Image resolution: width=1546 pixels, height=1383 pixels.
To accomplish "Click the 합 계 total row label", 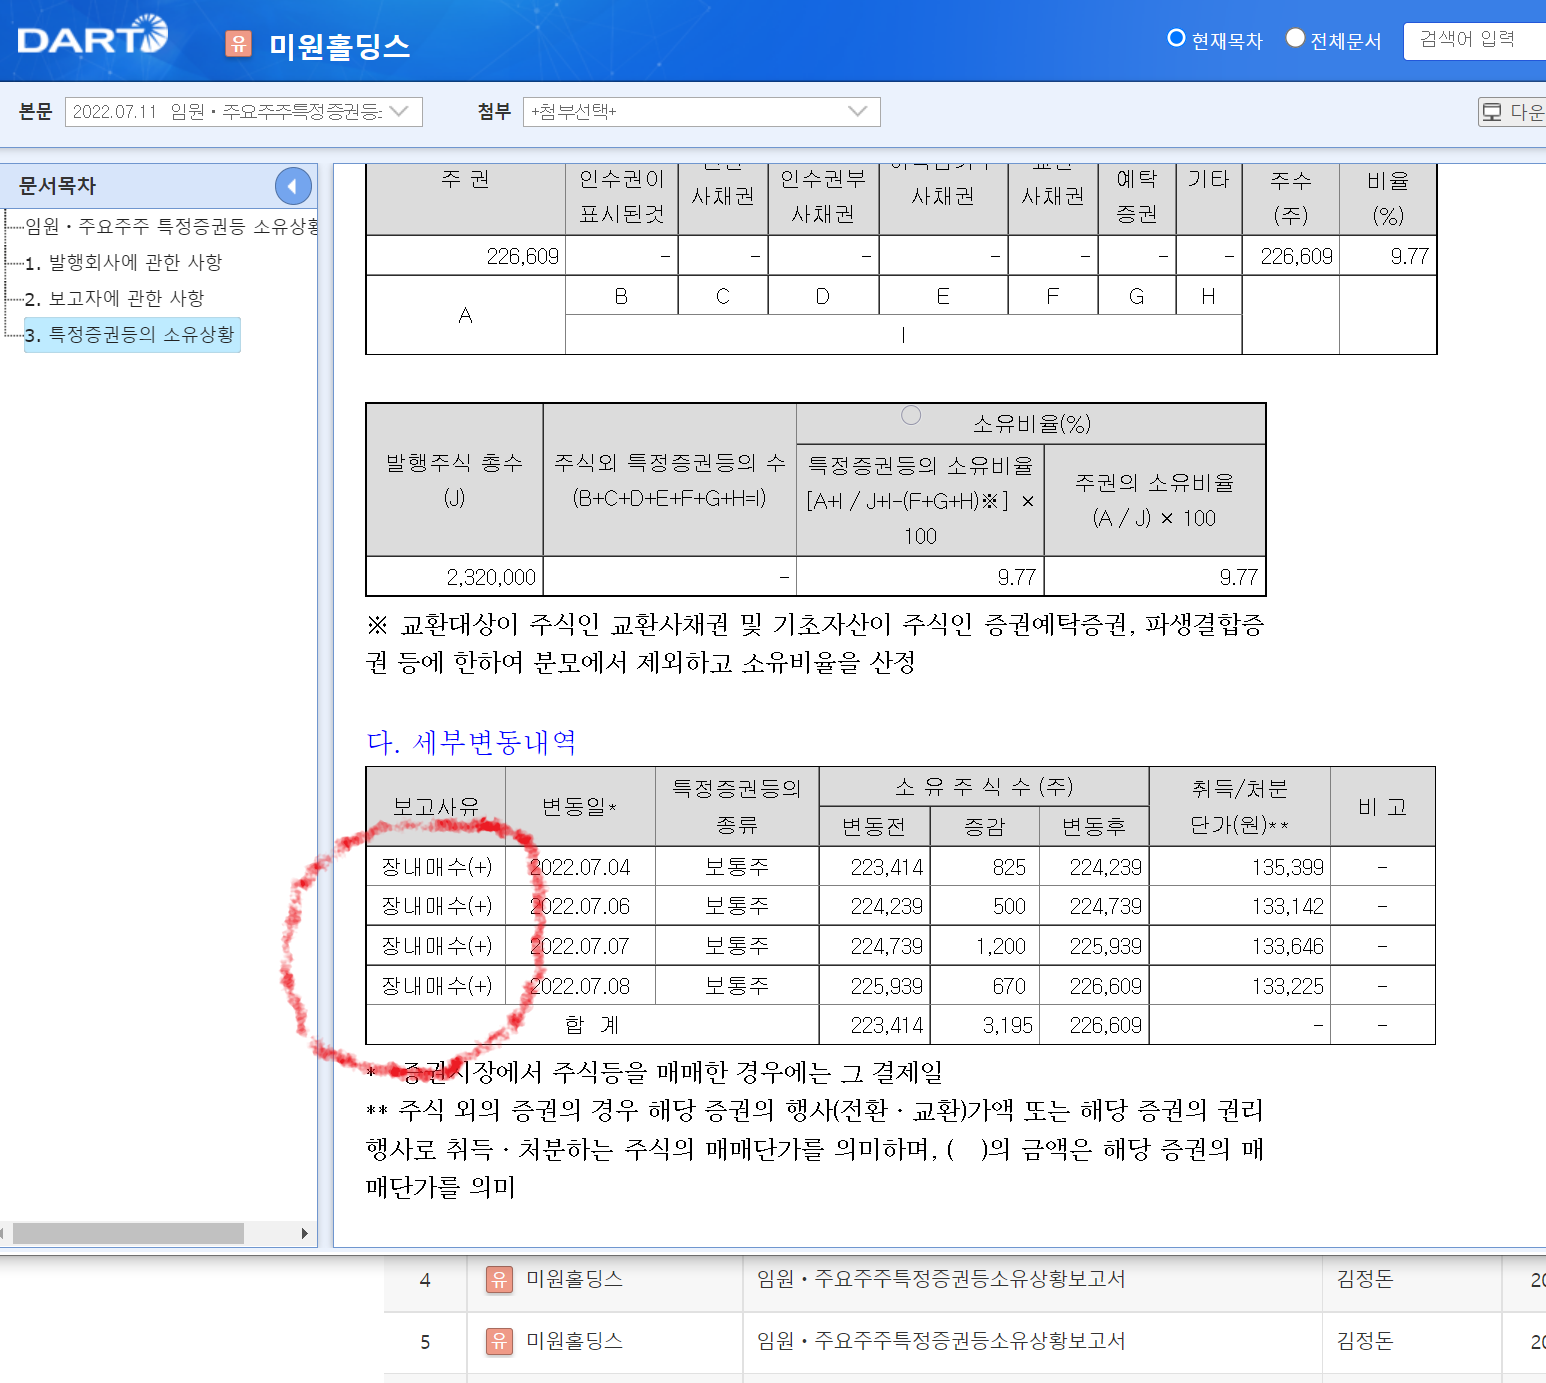I will [x=592, y=1025].
